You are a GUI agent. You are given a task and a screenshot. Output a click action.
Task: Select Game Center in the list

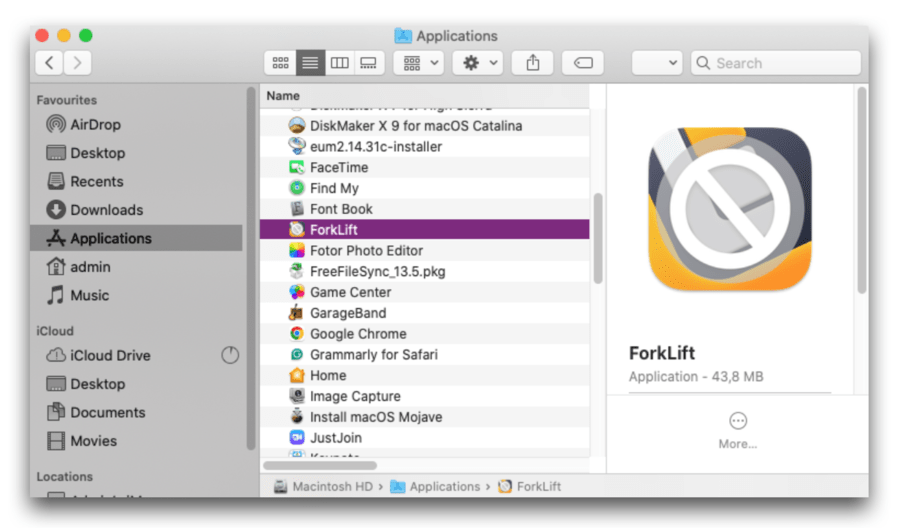coord(425,292)
